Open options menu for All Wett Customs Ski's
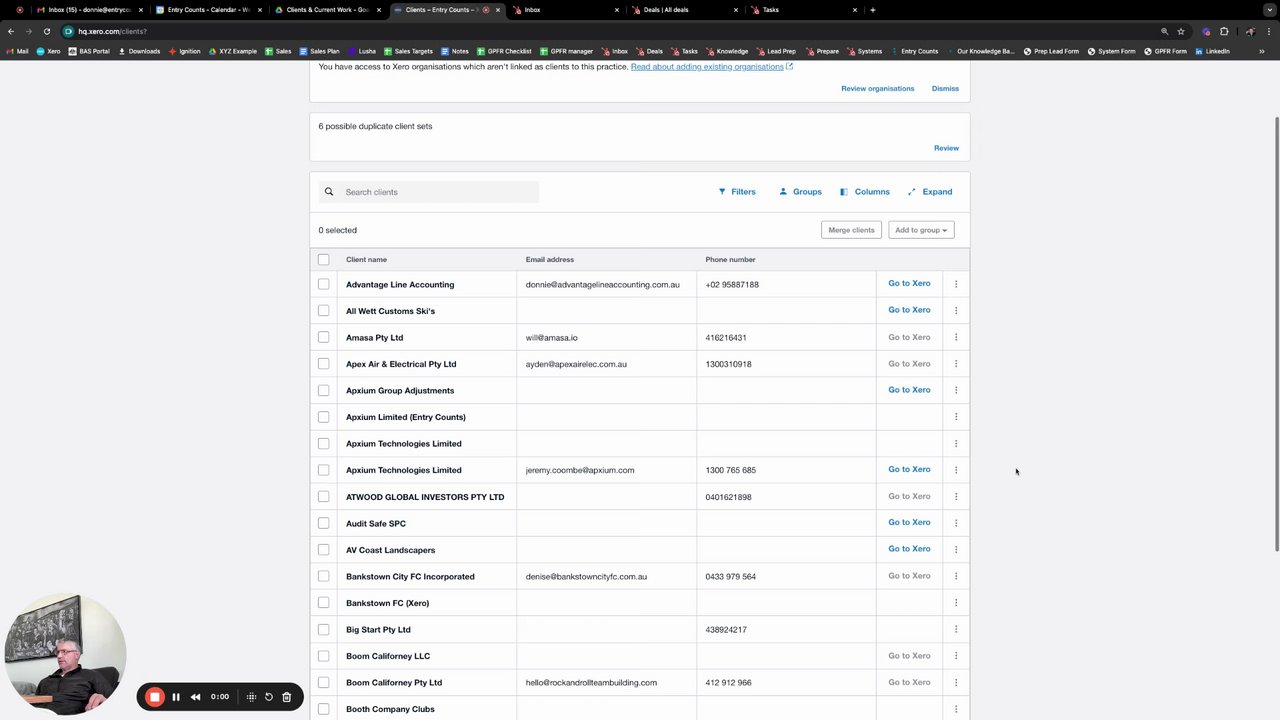Image resolution: width=1280 pixels, height=720 pixels. 956,311
